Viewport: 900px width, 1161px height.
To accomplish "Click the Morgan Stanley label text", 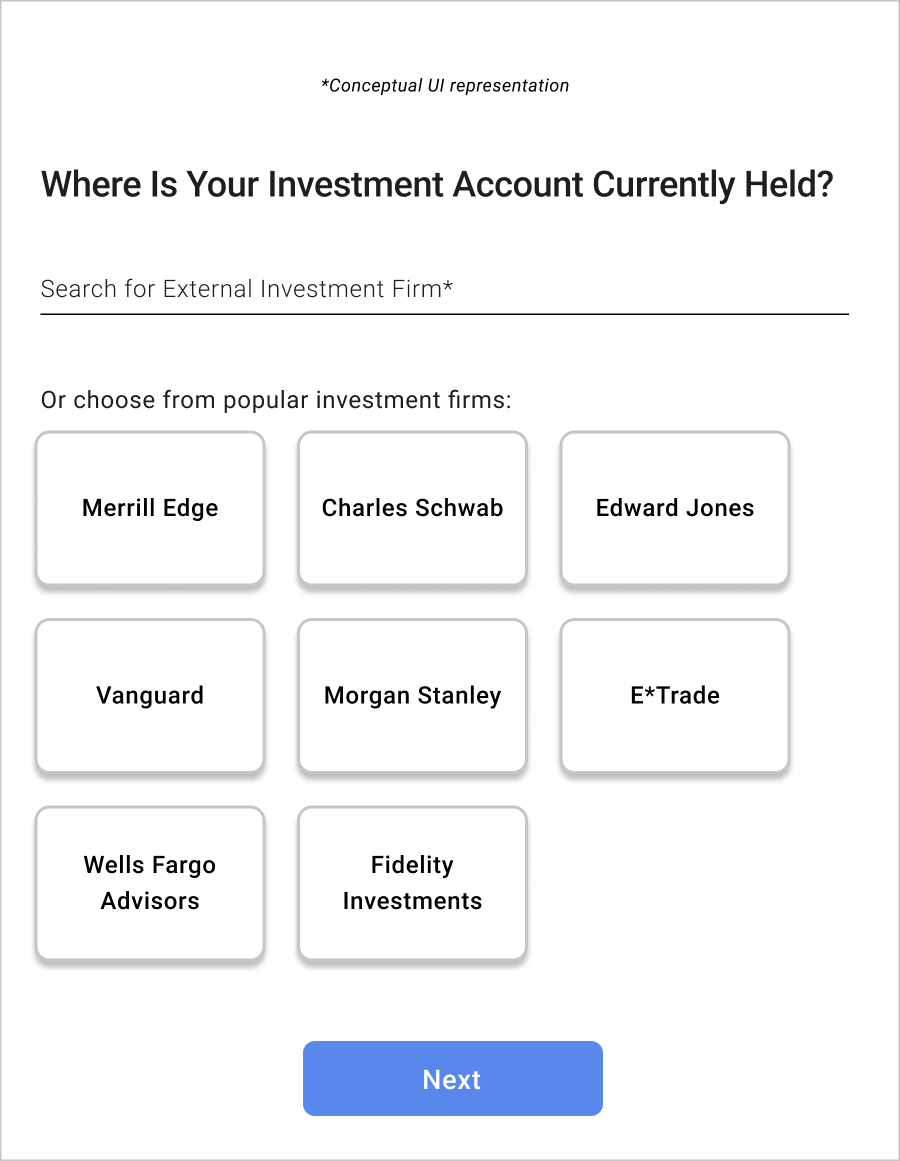I will (412, 696).
